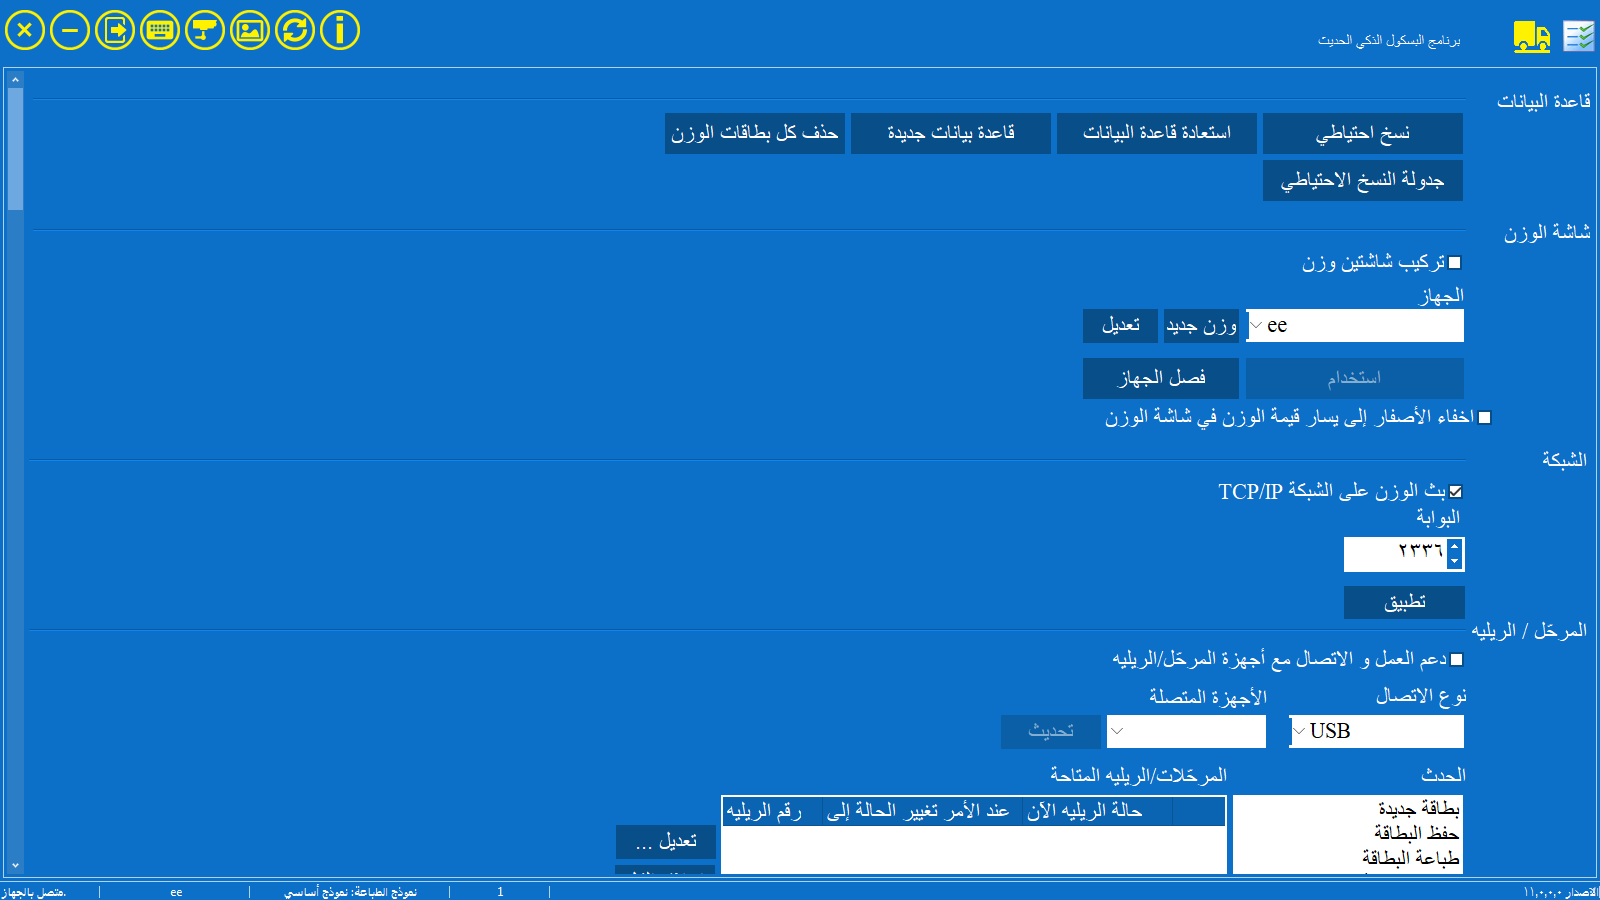Uncheck بث الوزن على الشبكة TCP/IP
Viewport: 1600px width, 900px height.
1456,492
